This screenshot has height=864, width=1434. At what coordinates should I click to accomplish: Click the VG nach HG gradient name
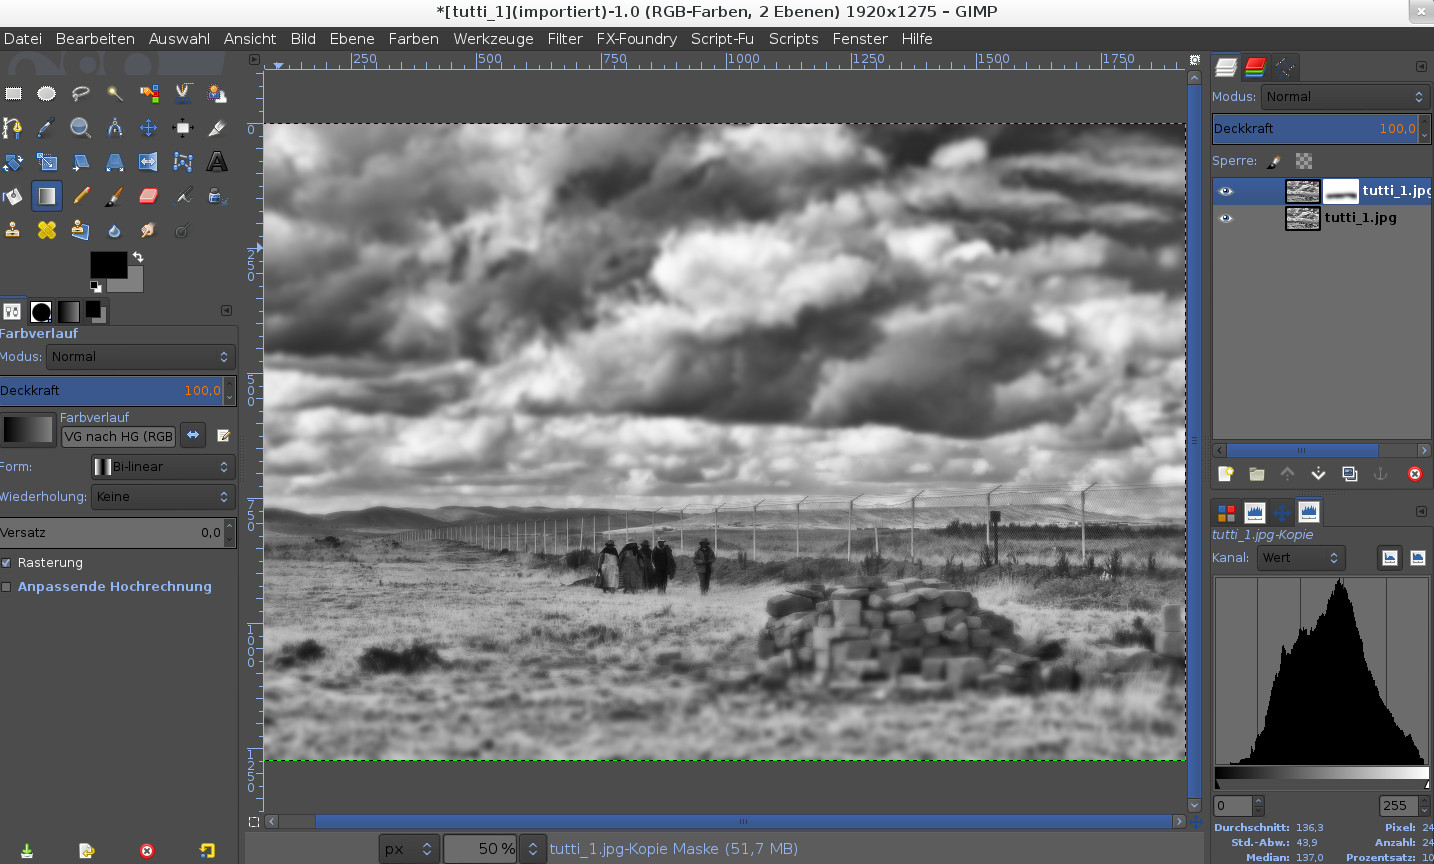point(119,436)
